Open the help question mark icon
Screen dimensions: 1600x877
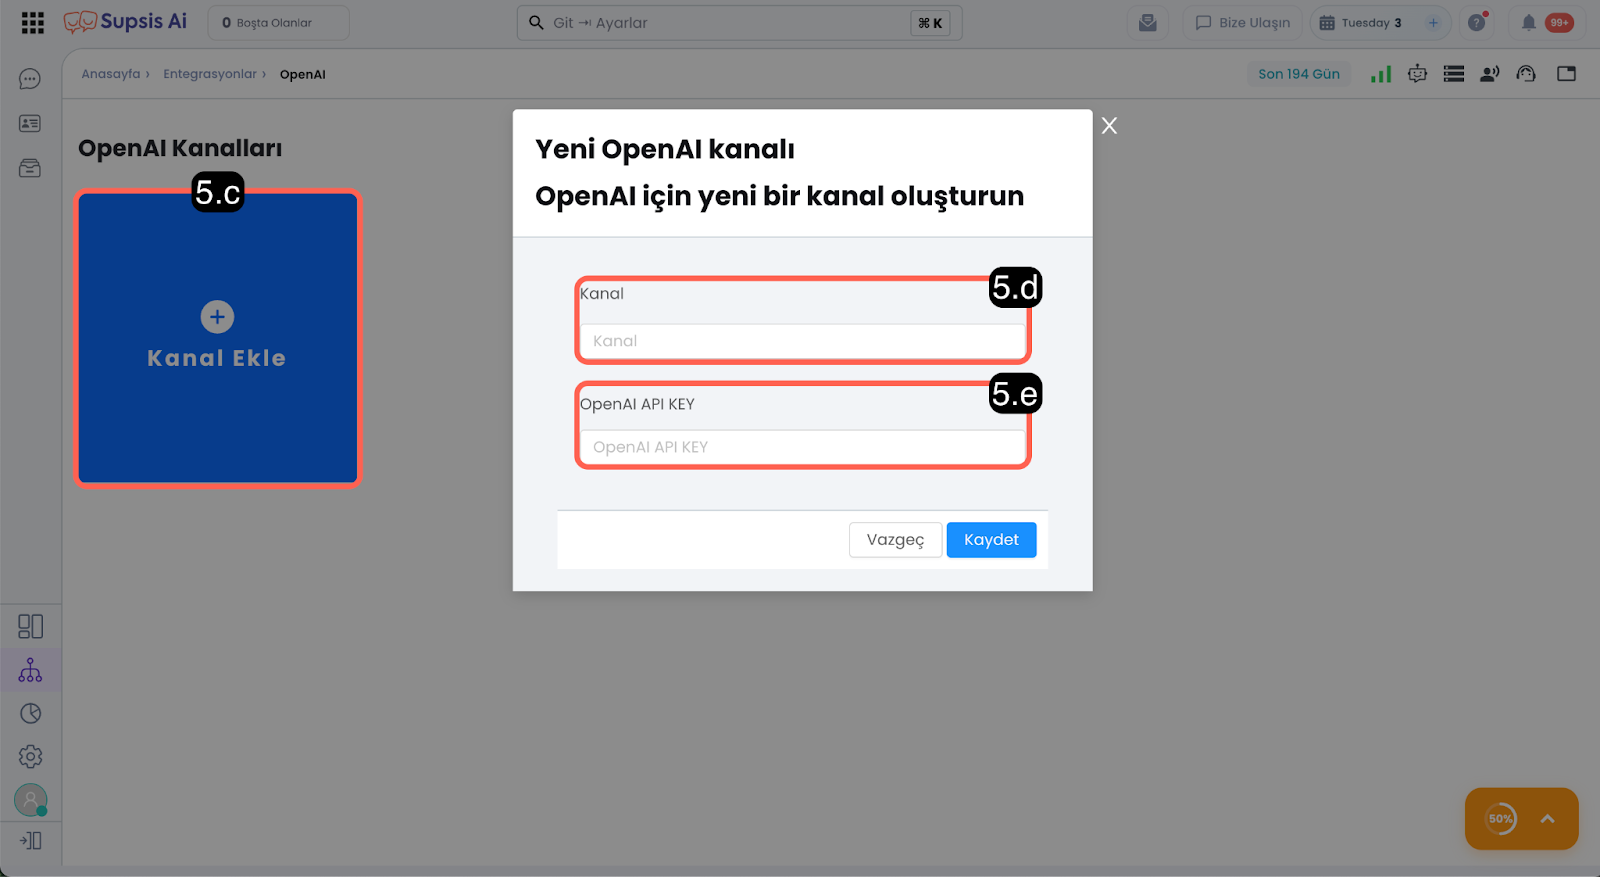(x=1476, y=23)
